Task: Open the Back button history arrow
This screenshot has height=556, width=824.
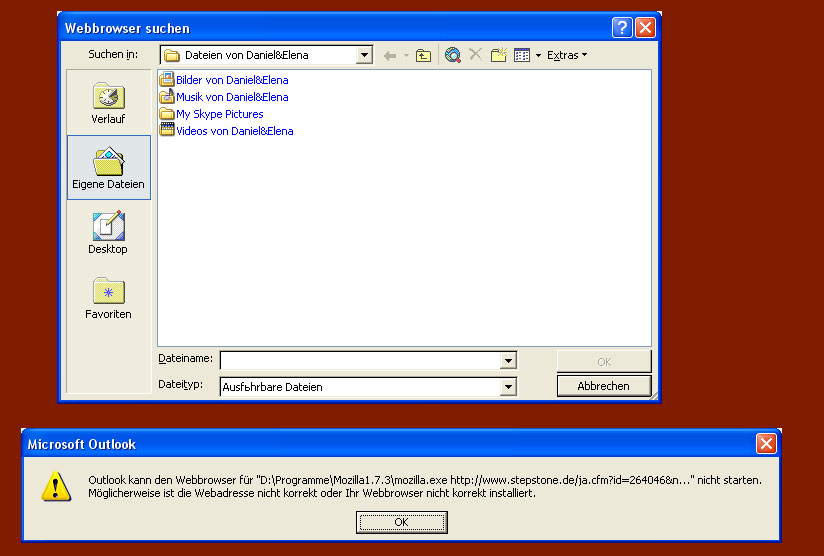Action: tap(406, 55)
